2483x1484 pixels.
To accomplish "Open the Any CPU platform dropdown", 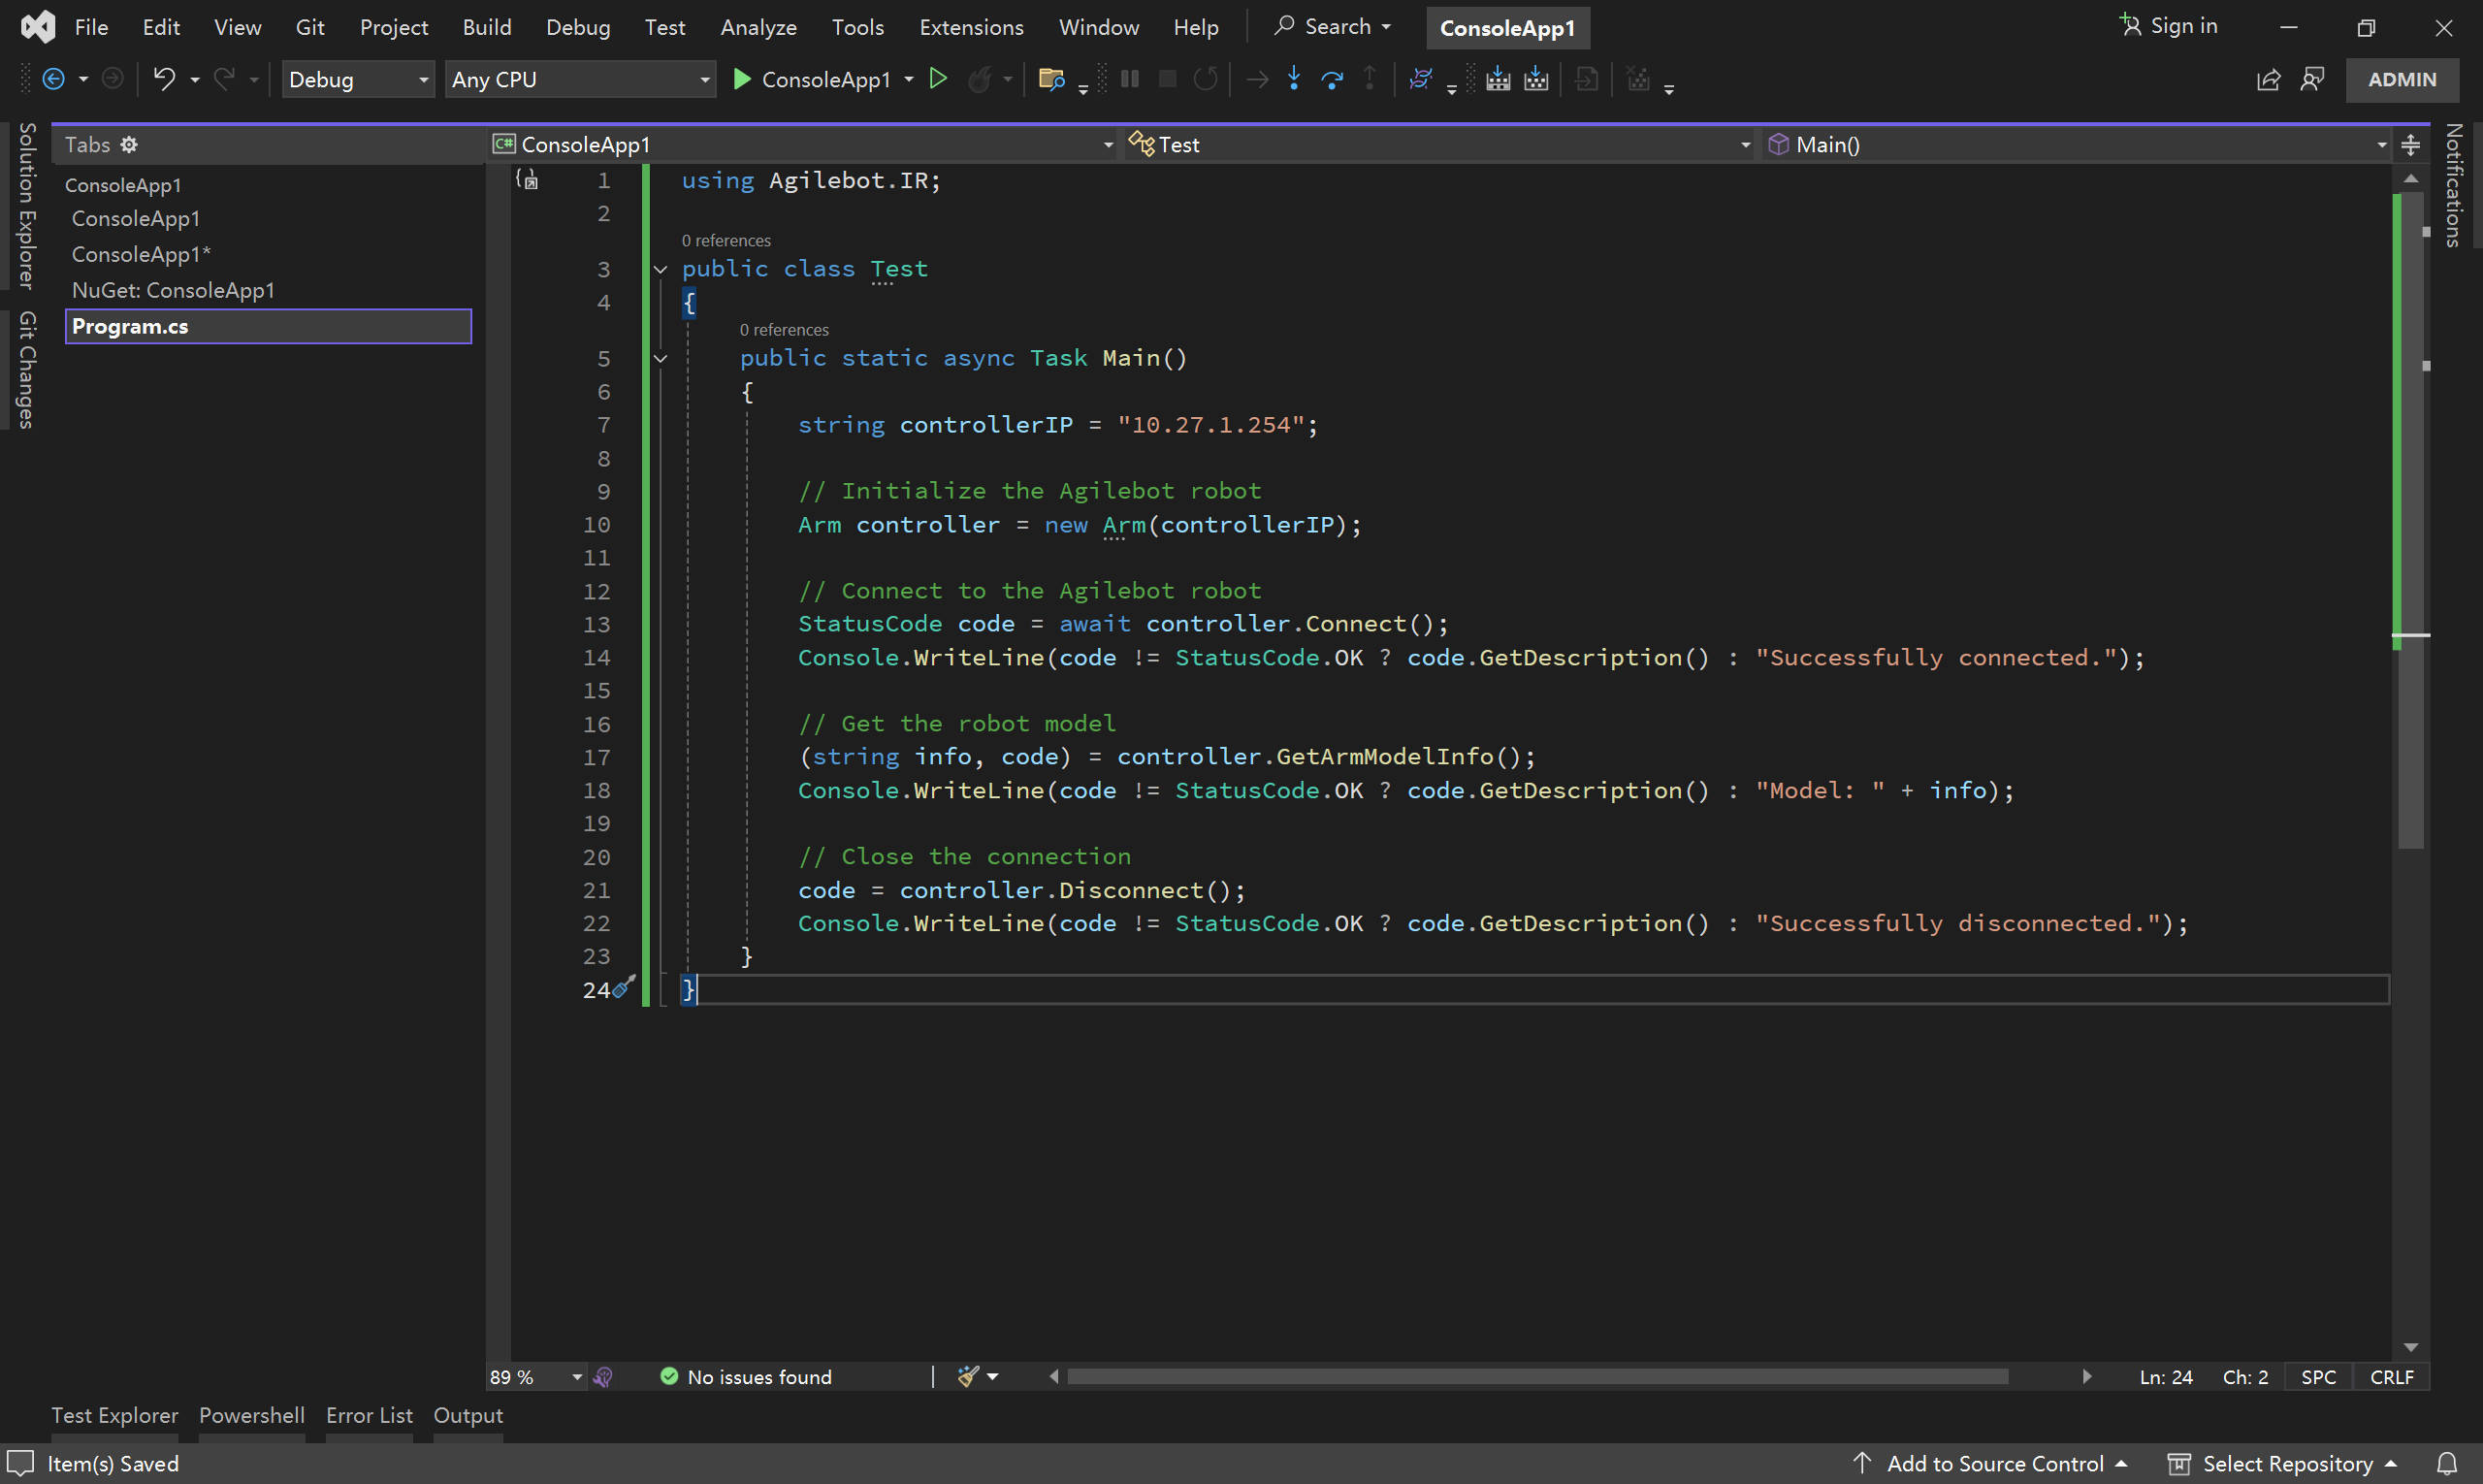I will [x=580, y=79].
